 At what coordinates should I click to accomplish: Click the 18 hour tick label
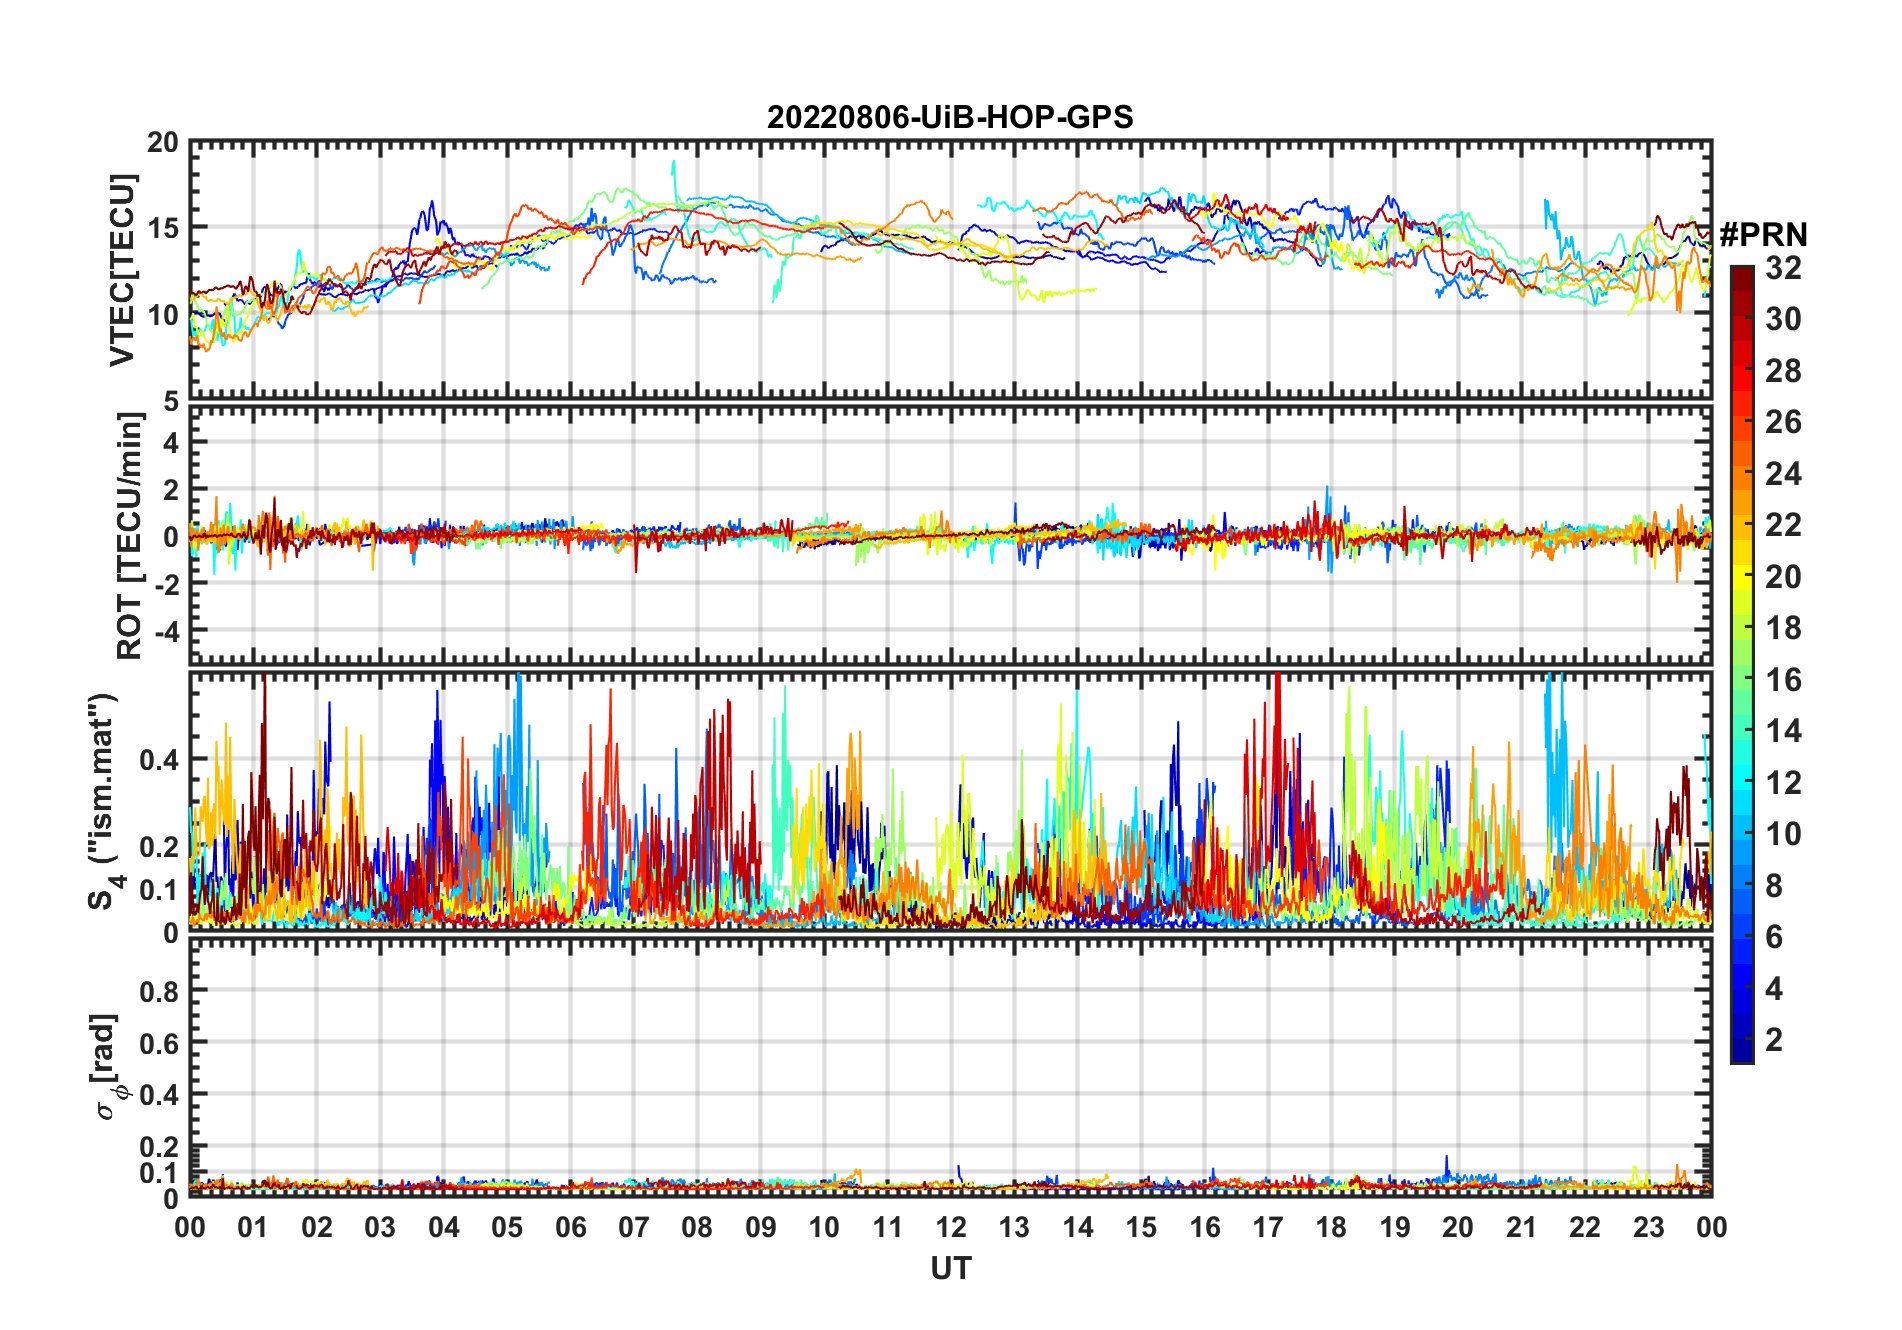(x=1331, y=1227)
